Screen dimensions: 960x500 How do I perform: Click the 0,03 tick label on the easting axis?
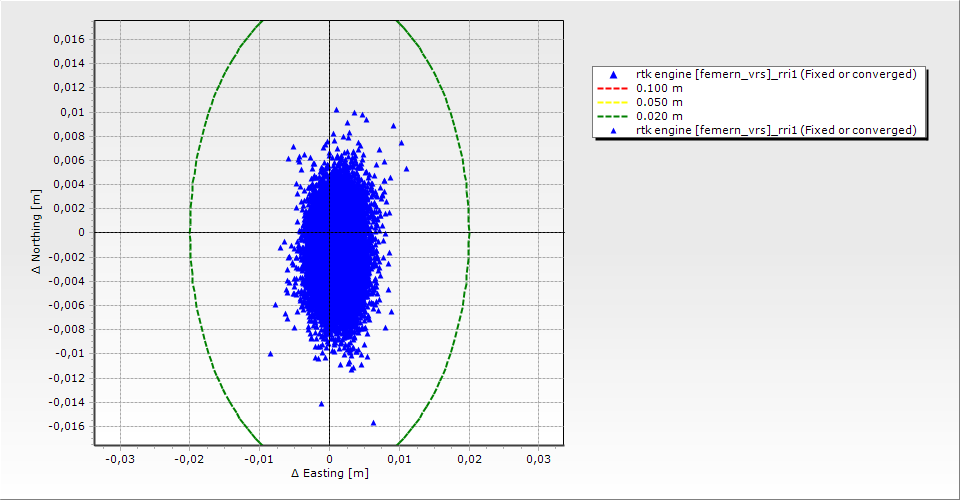click(x=538, y=458)
